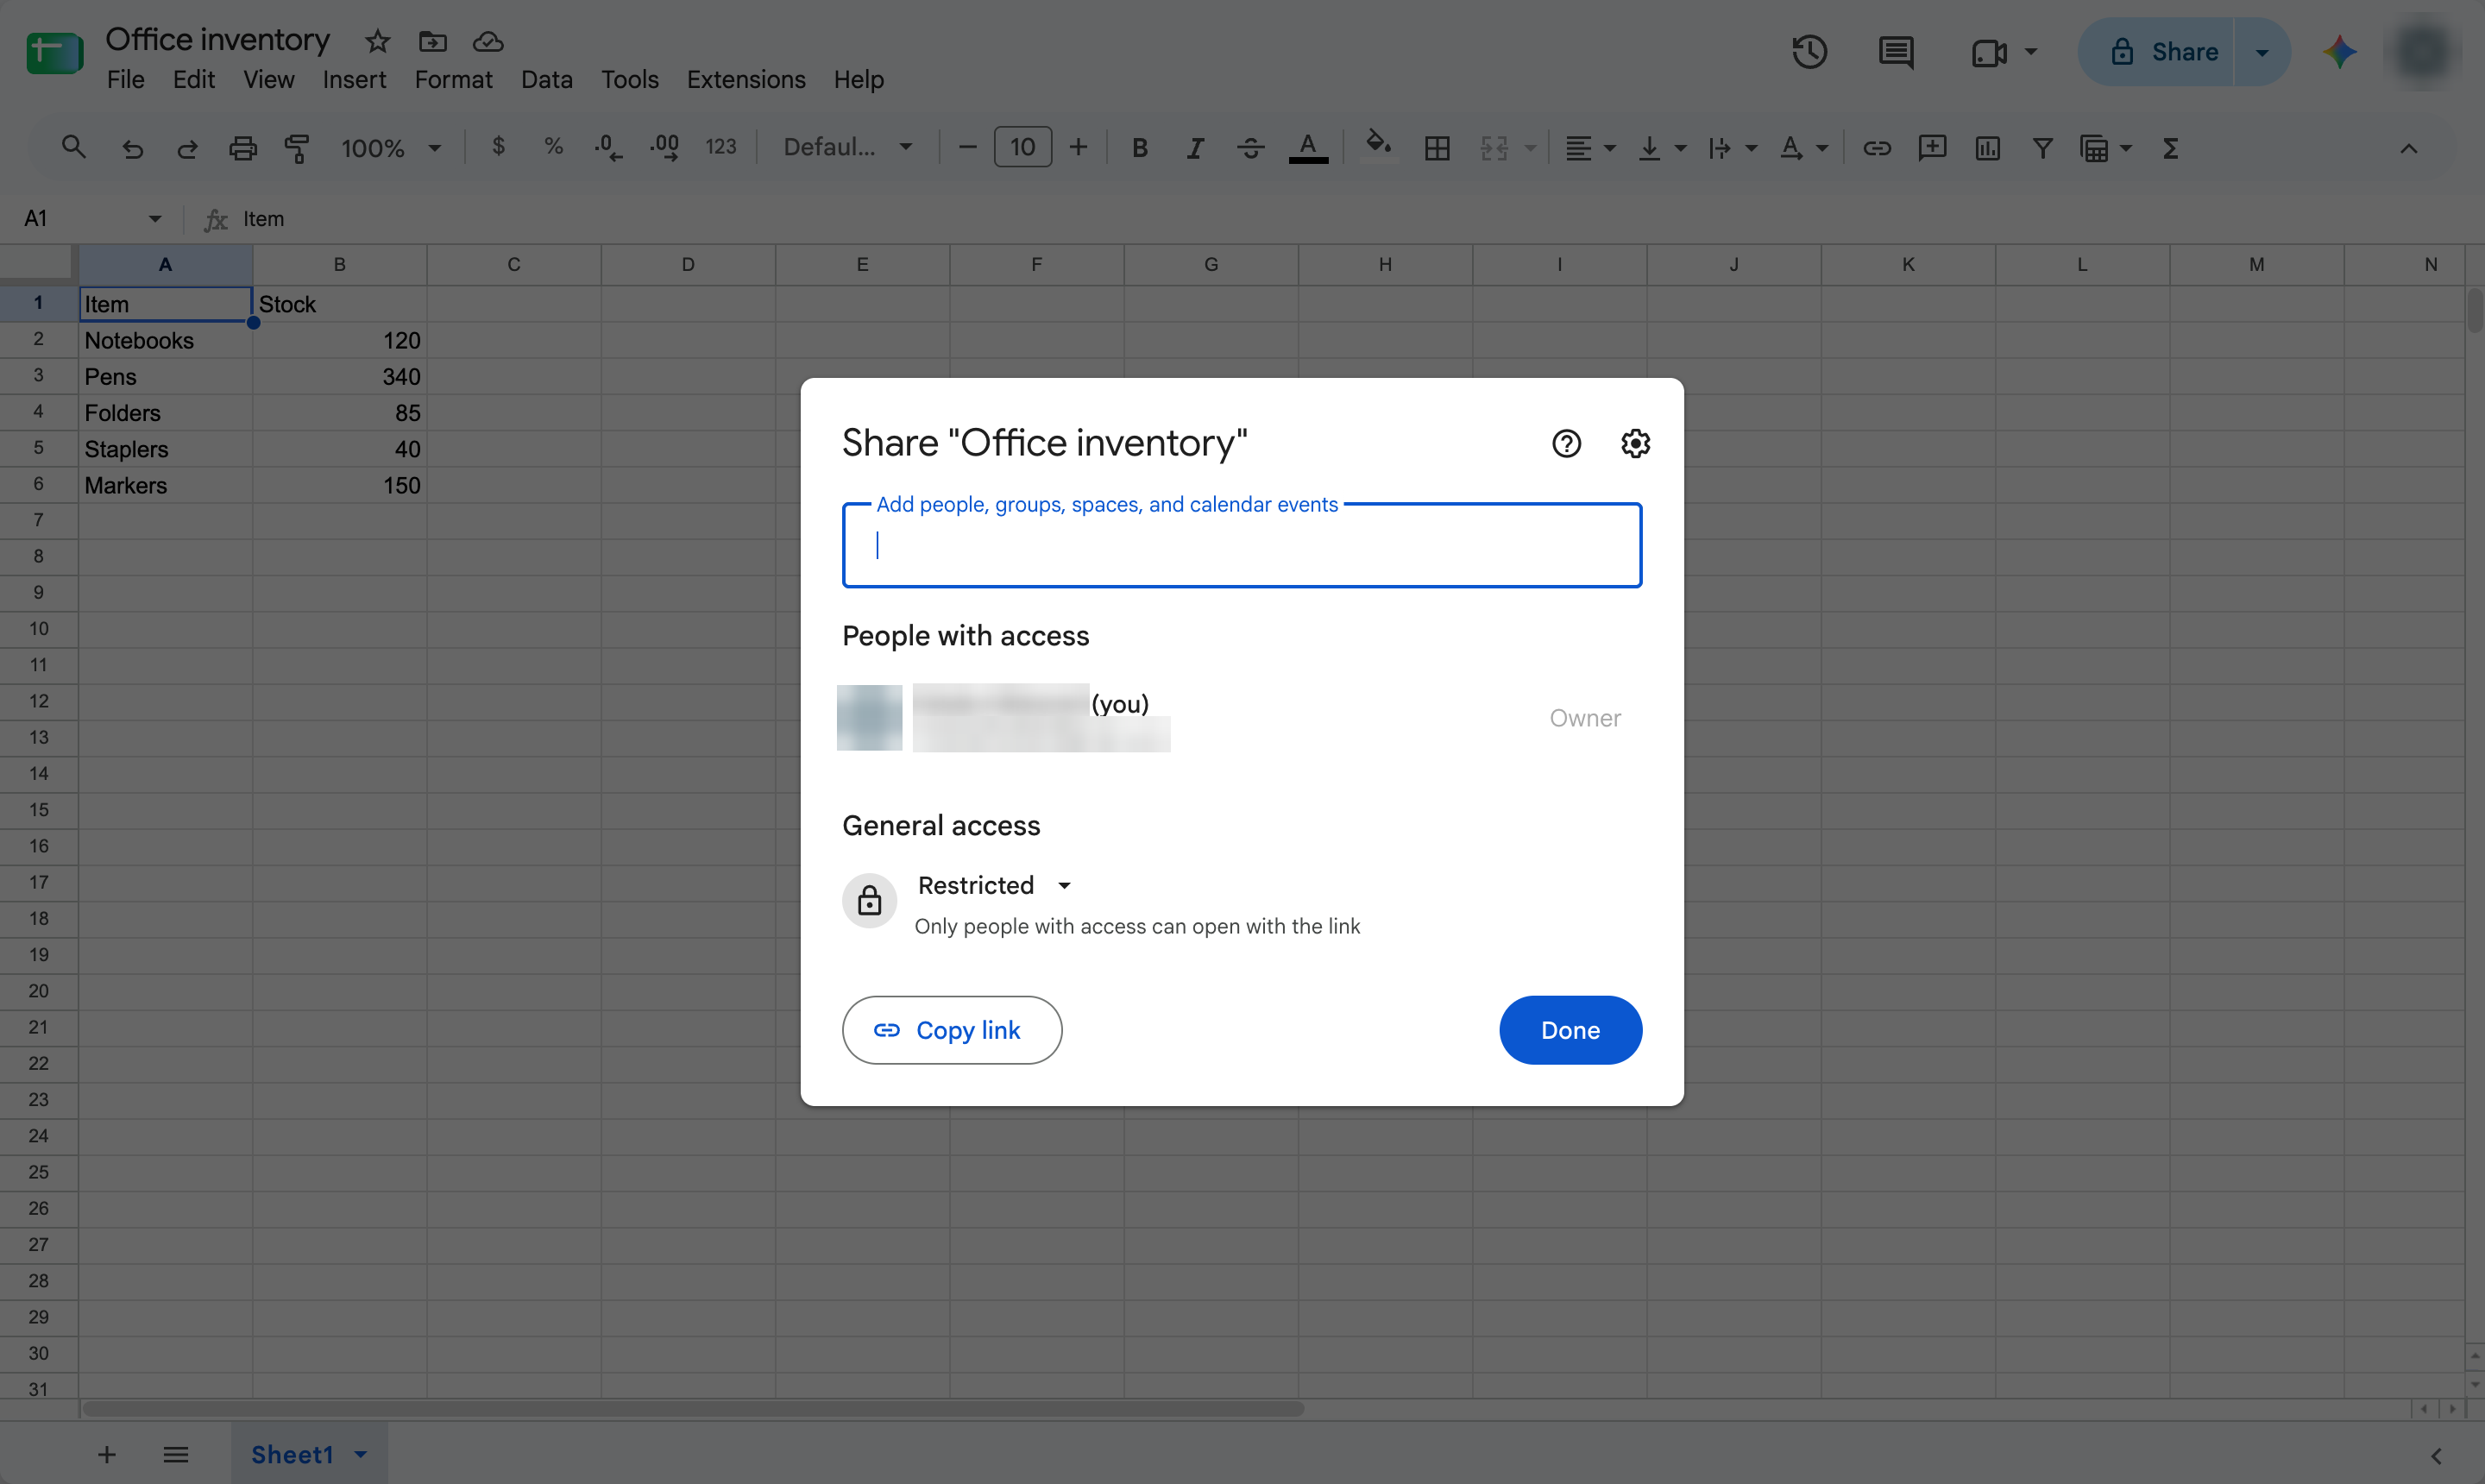The height and width of the screenshot is (1484, 2485).
Task: Click the Done button
Action: point(1570,1030)
